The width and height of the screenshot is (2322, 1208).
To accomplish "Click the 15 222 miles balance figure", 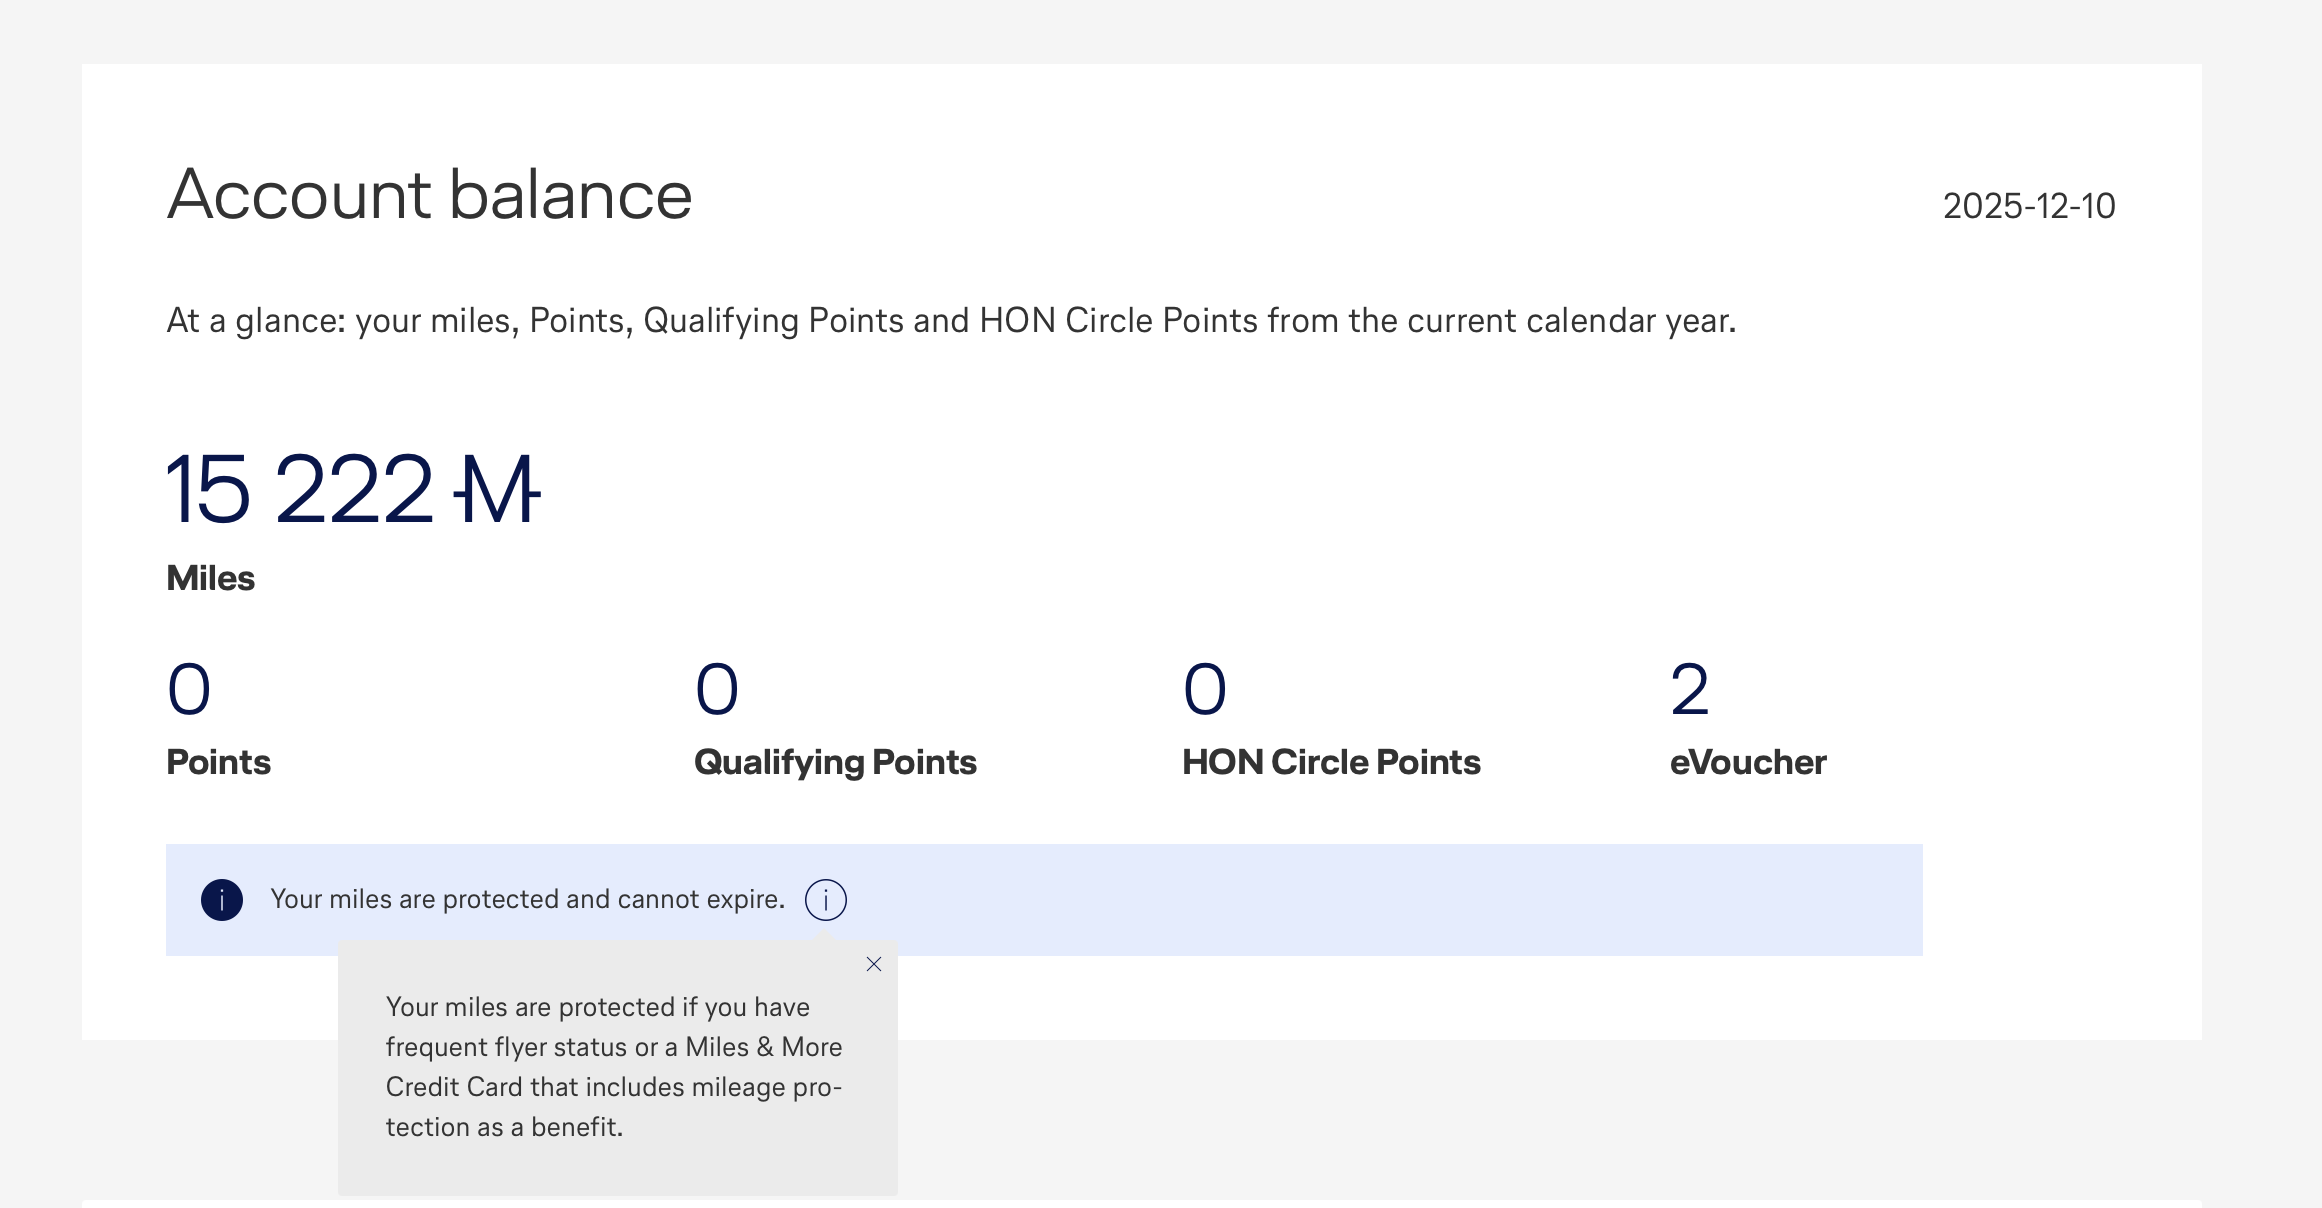I will (x=300, y=490).
